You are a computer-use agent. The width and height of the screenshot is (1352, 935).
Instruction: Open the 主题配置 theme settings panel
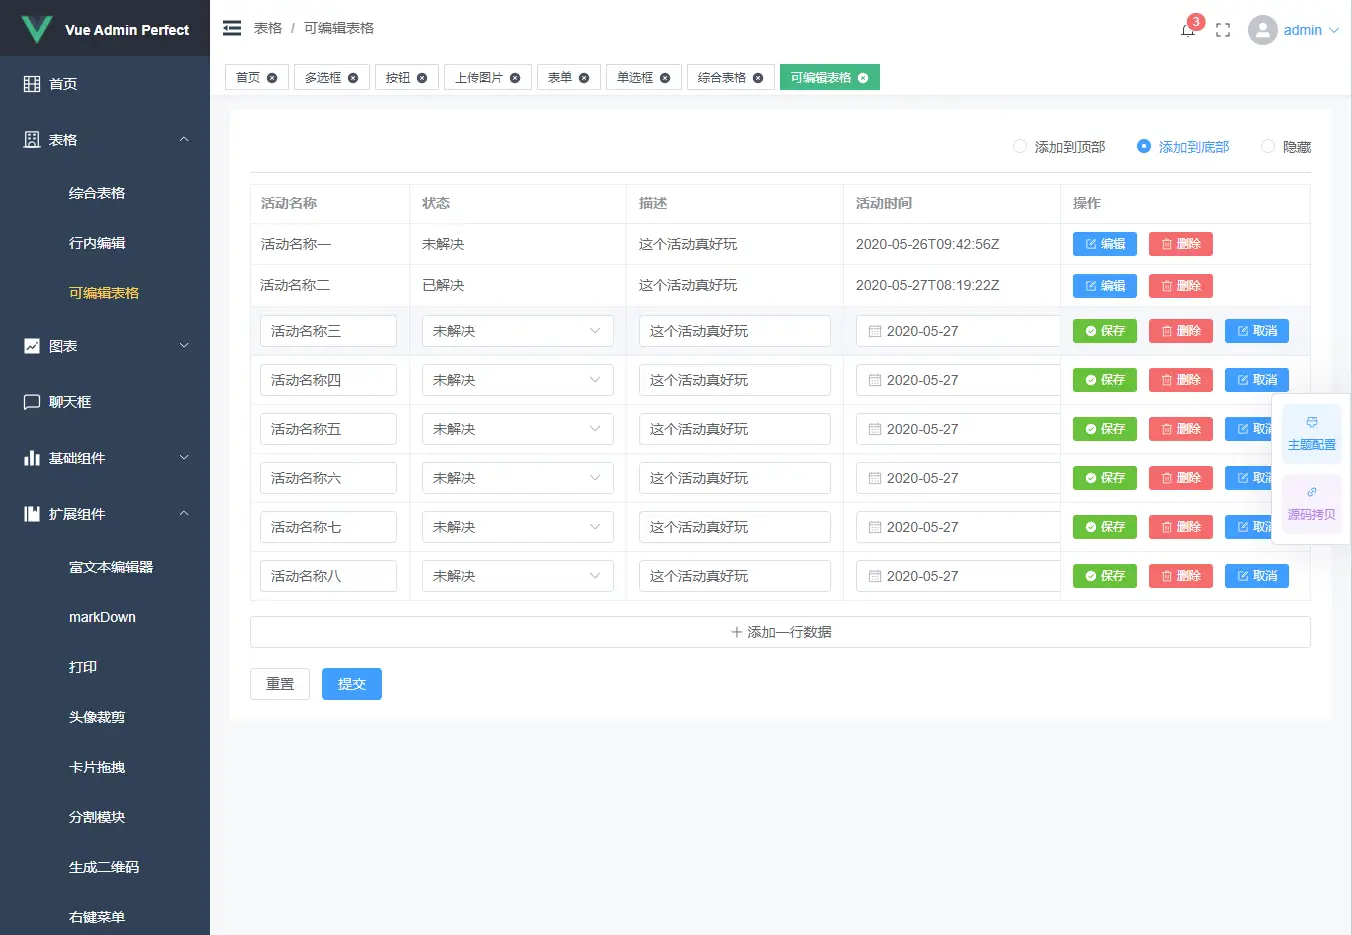coord(1311,433)
